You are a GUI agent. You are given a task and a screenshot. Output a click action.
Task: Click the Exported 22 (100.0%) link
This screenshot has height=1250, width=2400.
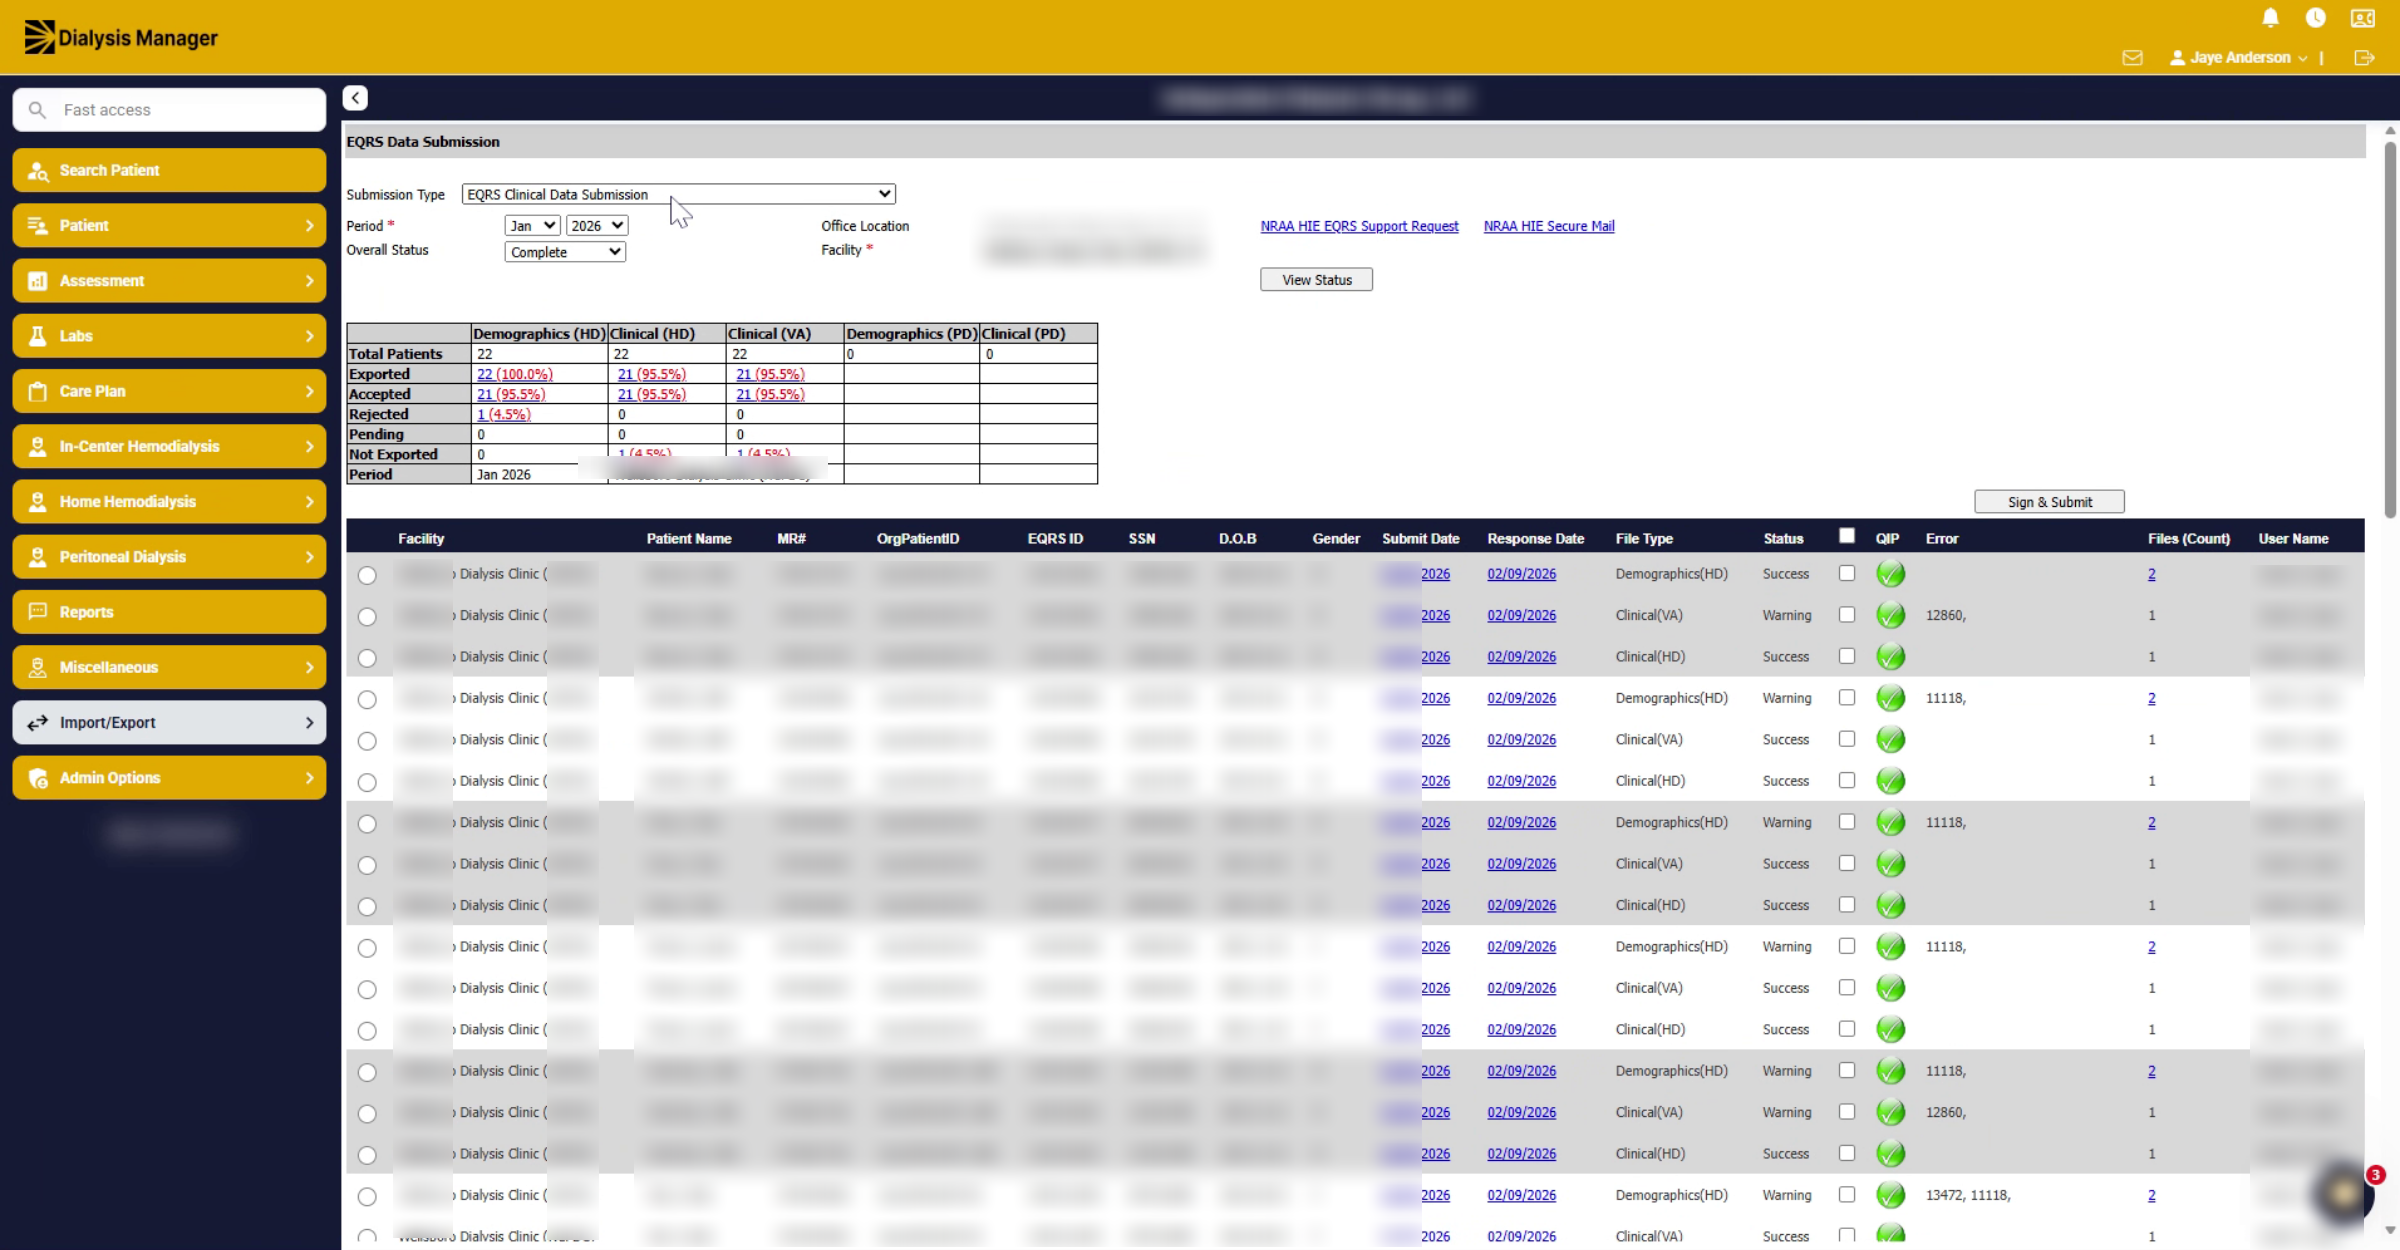point(514,374)
